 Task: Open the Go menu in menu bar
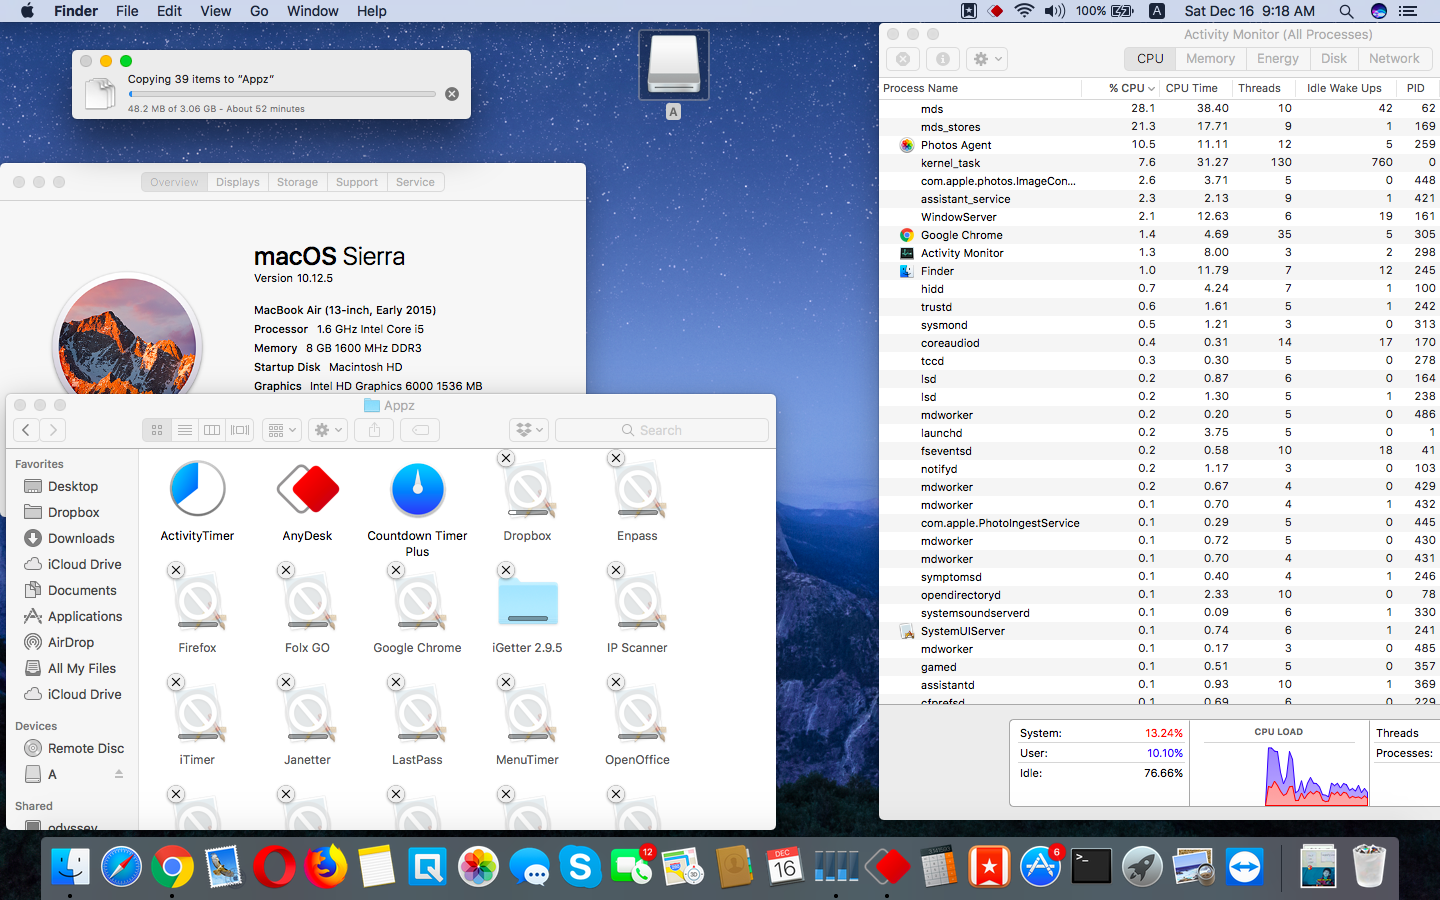pyautogui.click(x=259, y=11)
